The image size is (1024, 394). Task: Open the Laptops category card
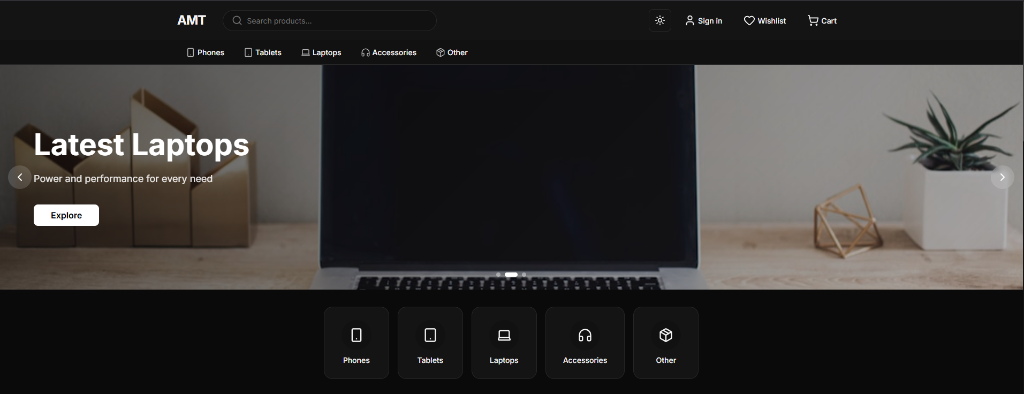point(504,343)
